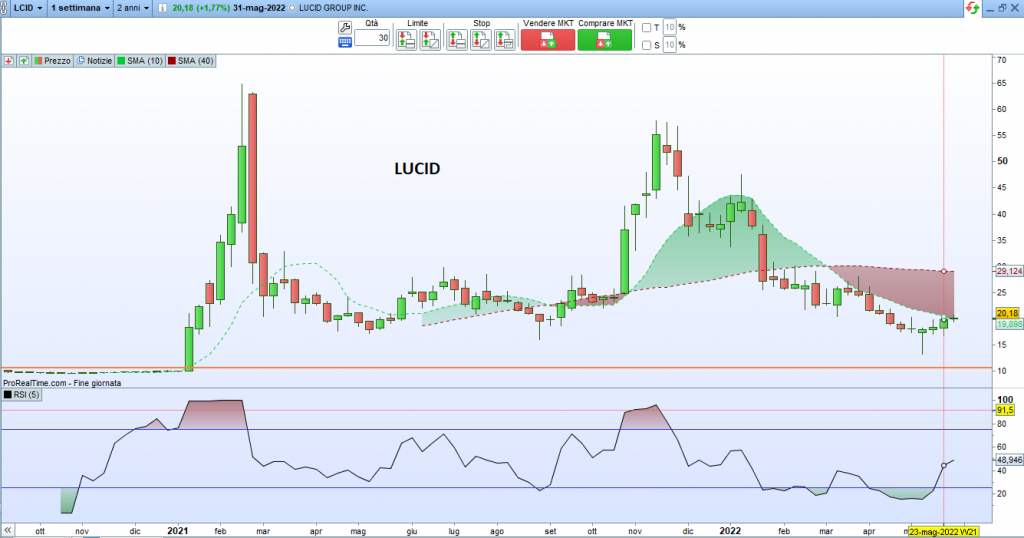The height and width of the screenshot is (538, 1024).
Task: Enable the T percent checkbox
Action: [646, 27]
